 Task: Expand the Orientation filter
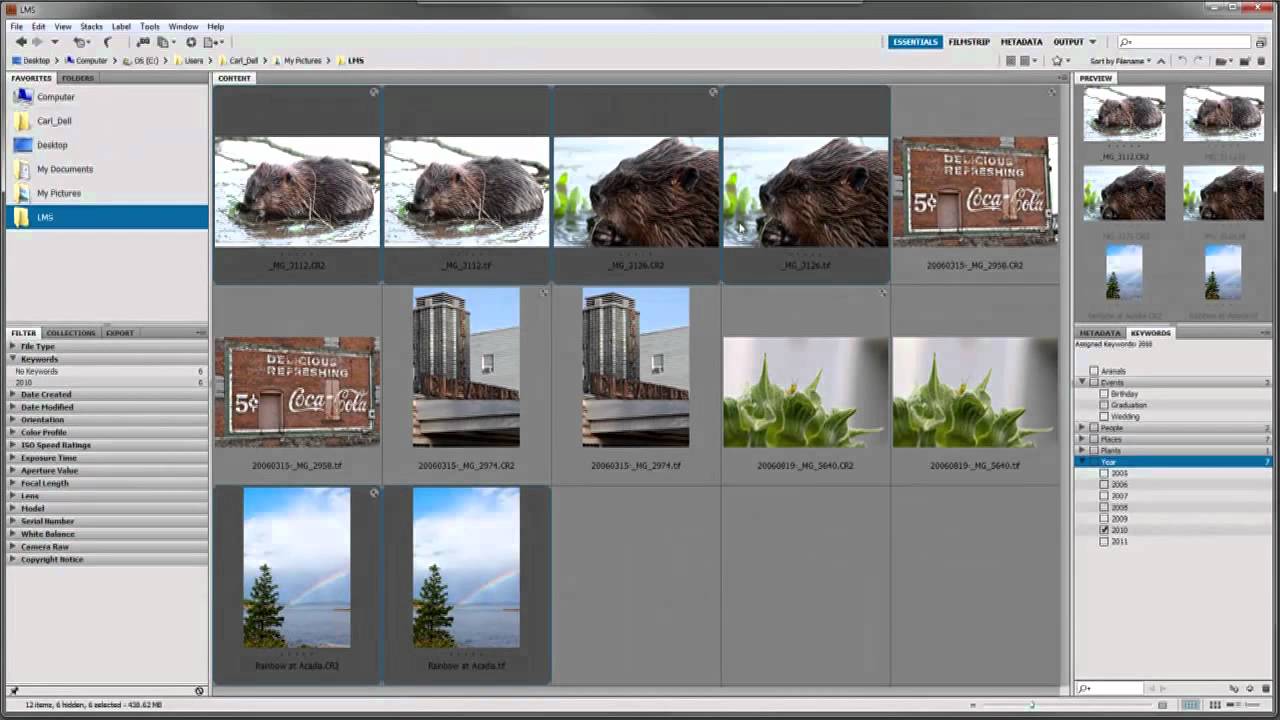click(13, 420)
